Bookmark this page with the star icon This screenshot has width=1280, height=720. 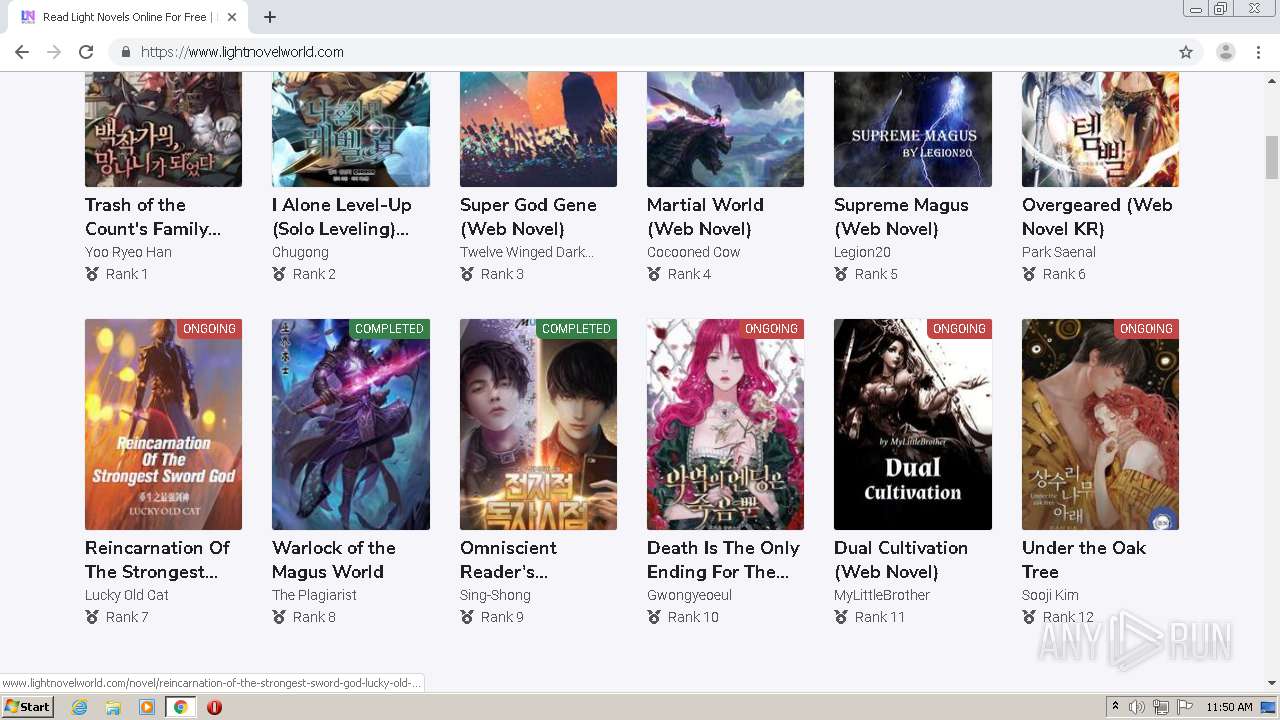point(1186,52)
